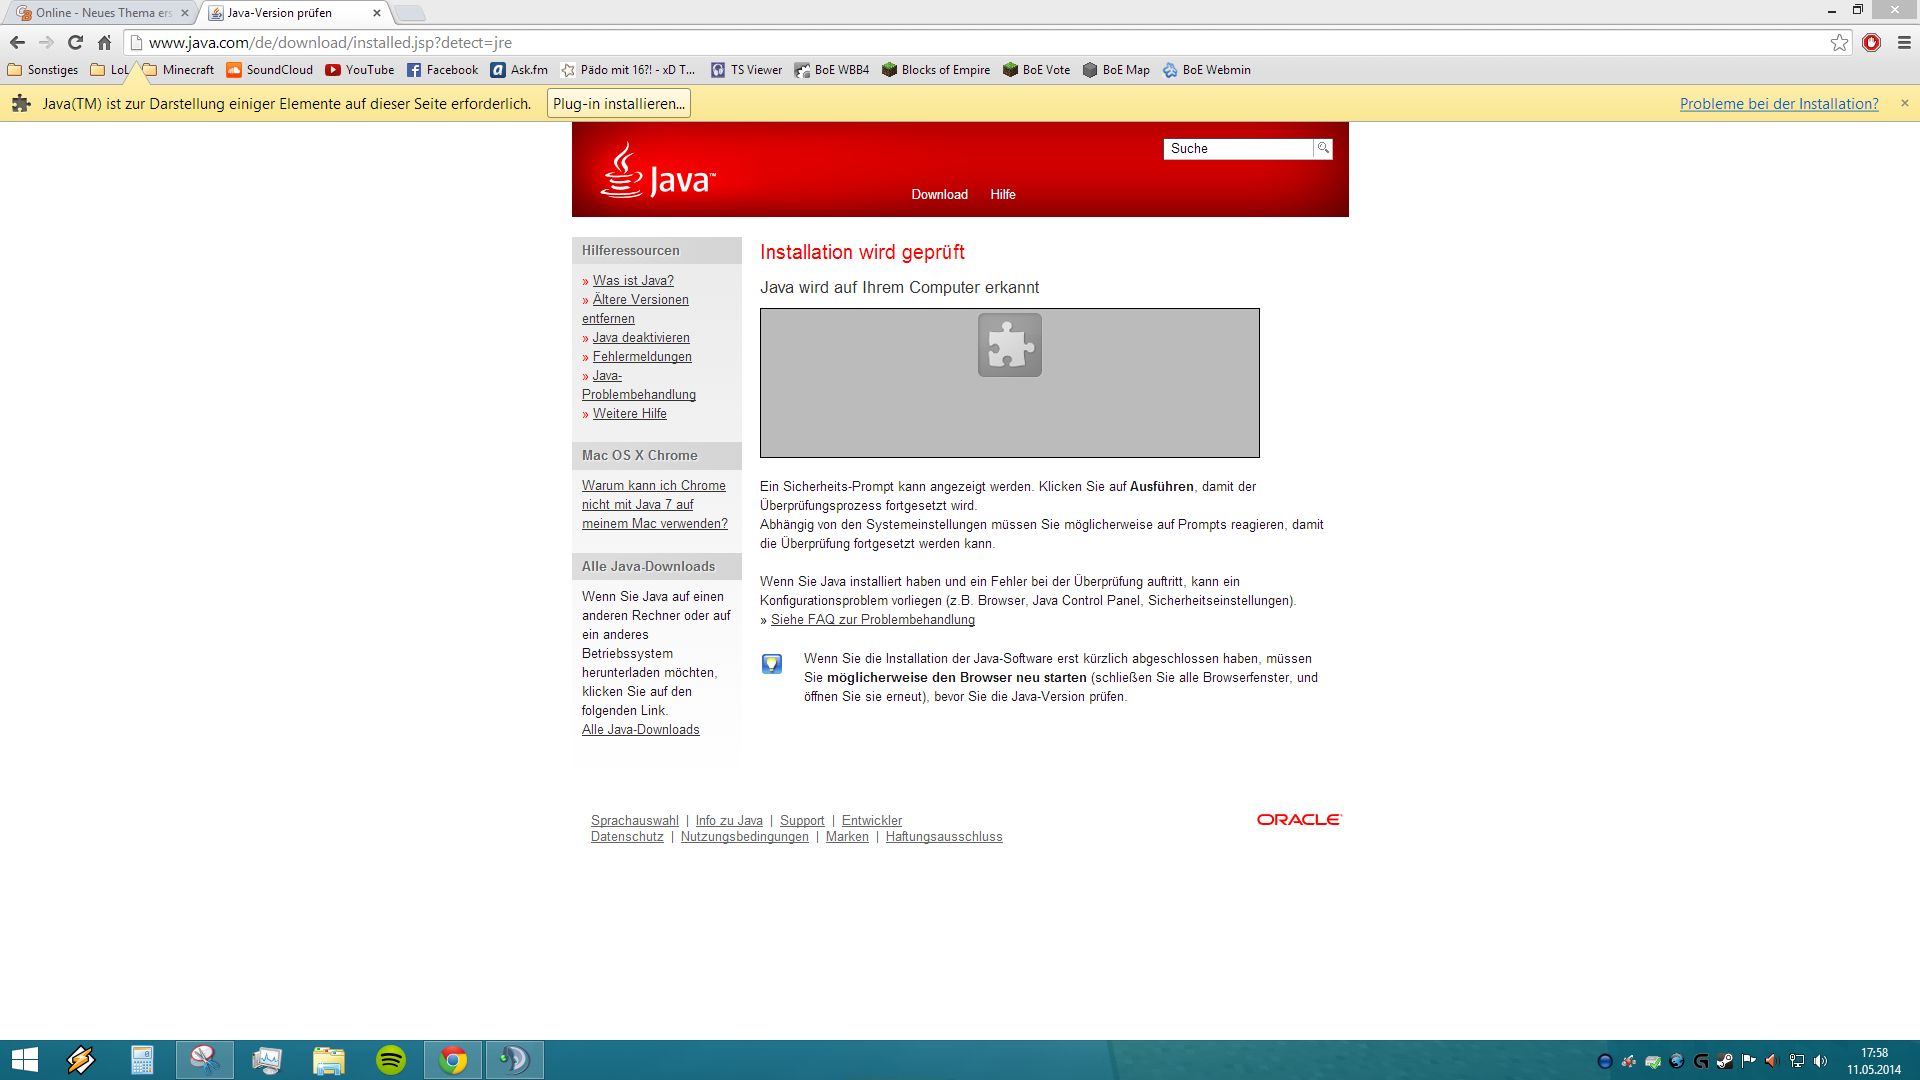Open the Action Center flag icon
This screenshot has height=1080, width=1920.
(1749, 1061)
